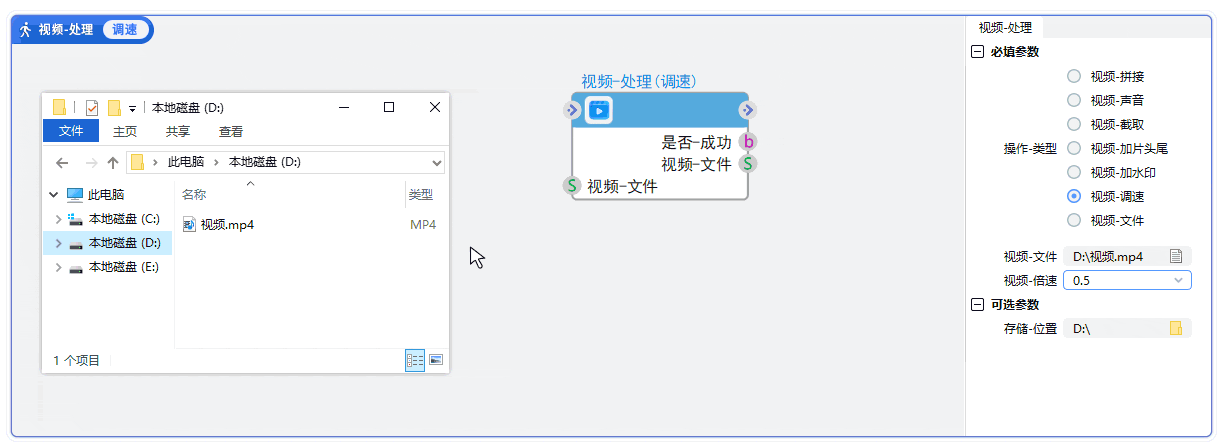Expand 本地磁盘 (C:) in navigation tree
The image size is (1227, 445).
click(58, 219)
